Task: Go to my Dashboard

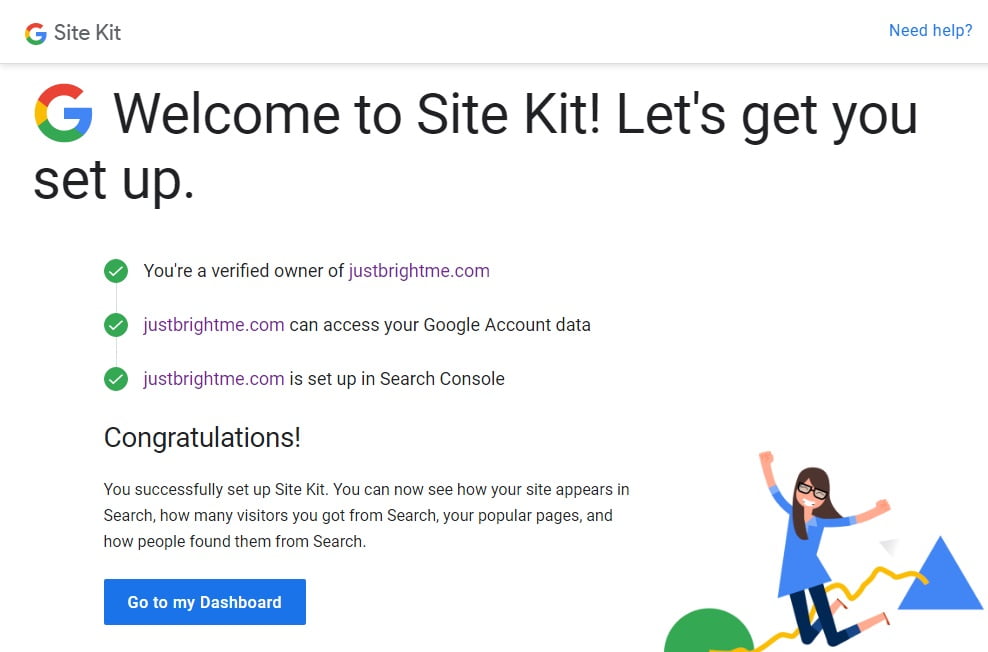Action: (x=205, y=602)
